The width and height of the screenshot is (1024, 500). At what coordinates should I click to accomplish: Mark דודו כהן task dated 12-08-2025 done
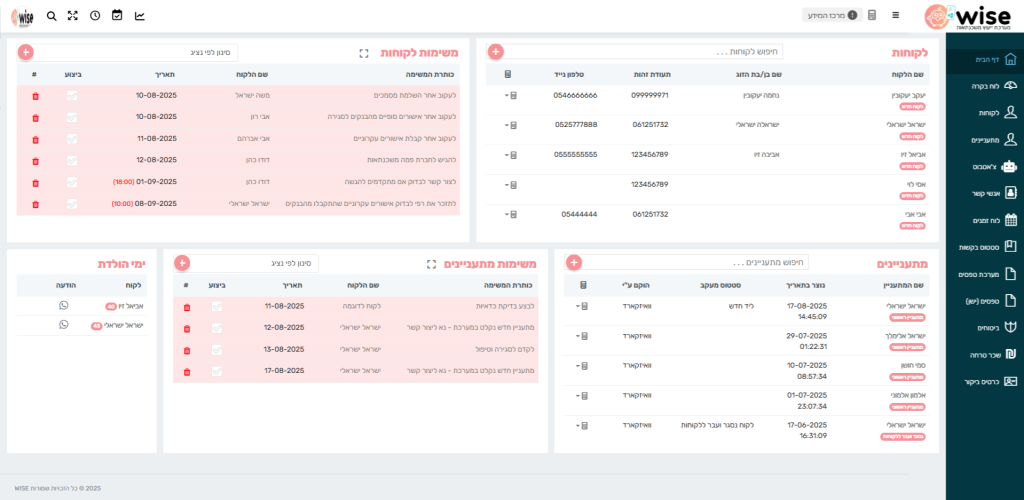pyautogui.click(x=72, y=160)
